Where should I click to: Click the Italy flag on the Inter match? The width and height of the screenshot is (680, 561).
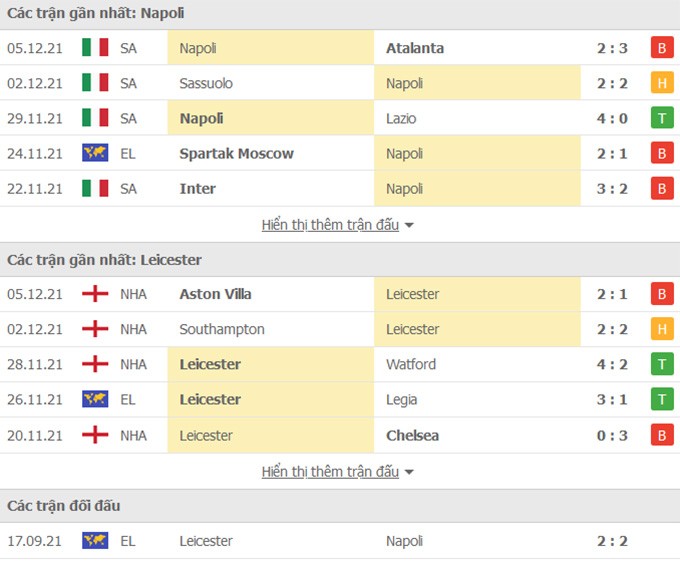[95, 188]
